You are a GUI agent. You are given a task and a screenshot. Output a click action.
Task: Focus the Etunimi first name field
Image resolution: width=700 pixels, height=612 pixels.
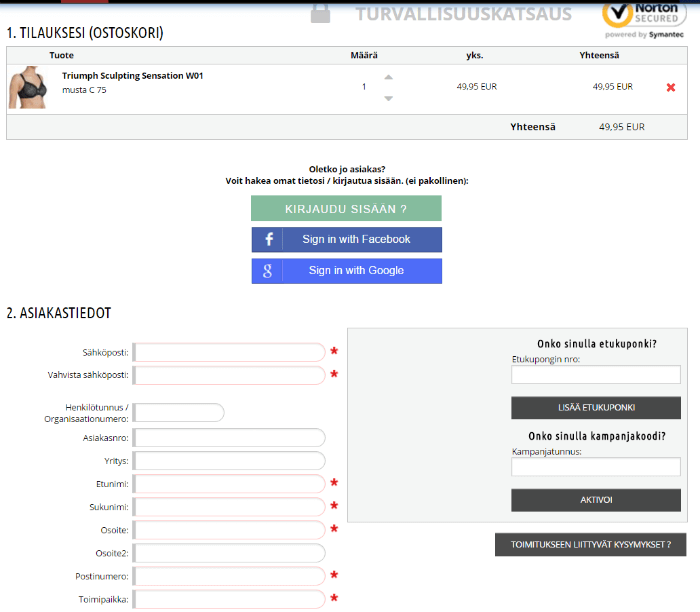[230, 484]
